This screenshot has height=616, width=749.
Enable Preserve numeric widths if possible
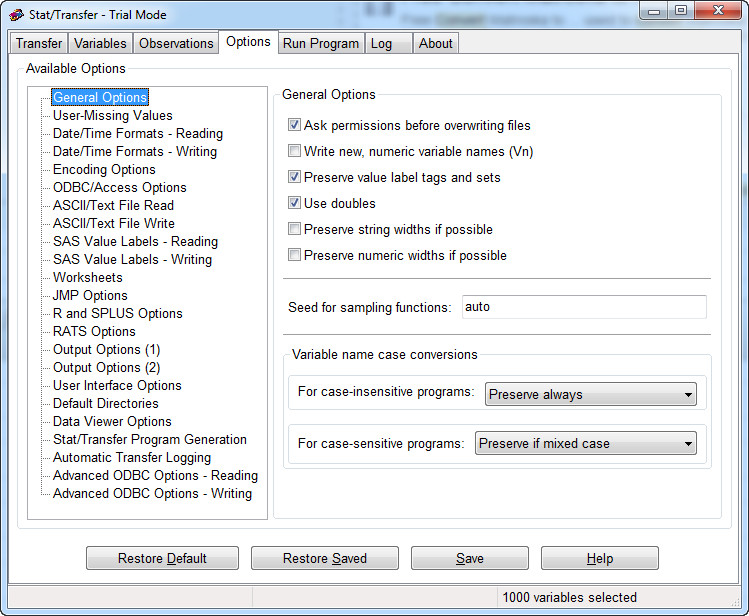294,255
